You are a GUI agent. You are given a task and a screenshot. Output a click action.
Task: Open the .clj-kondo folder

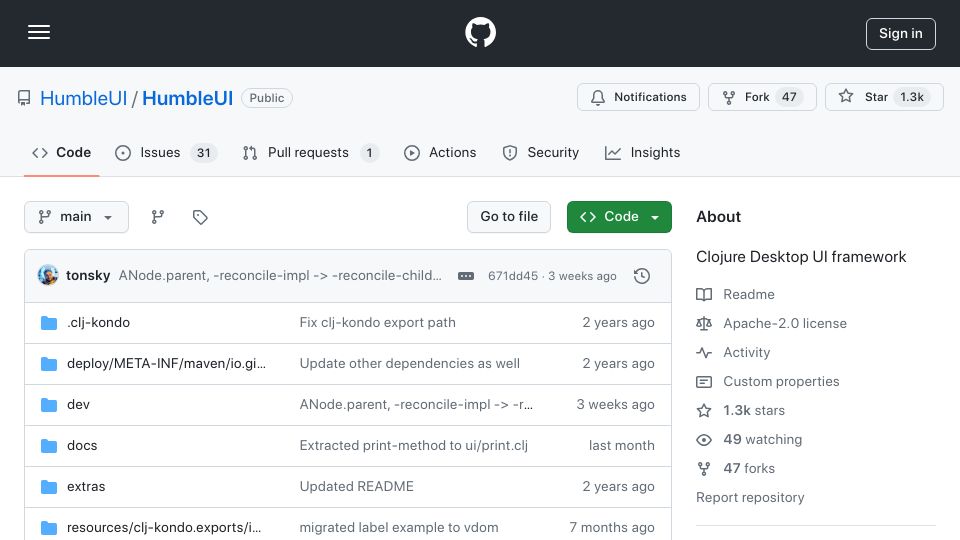coord(99,323)
